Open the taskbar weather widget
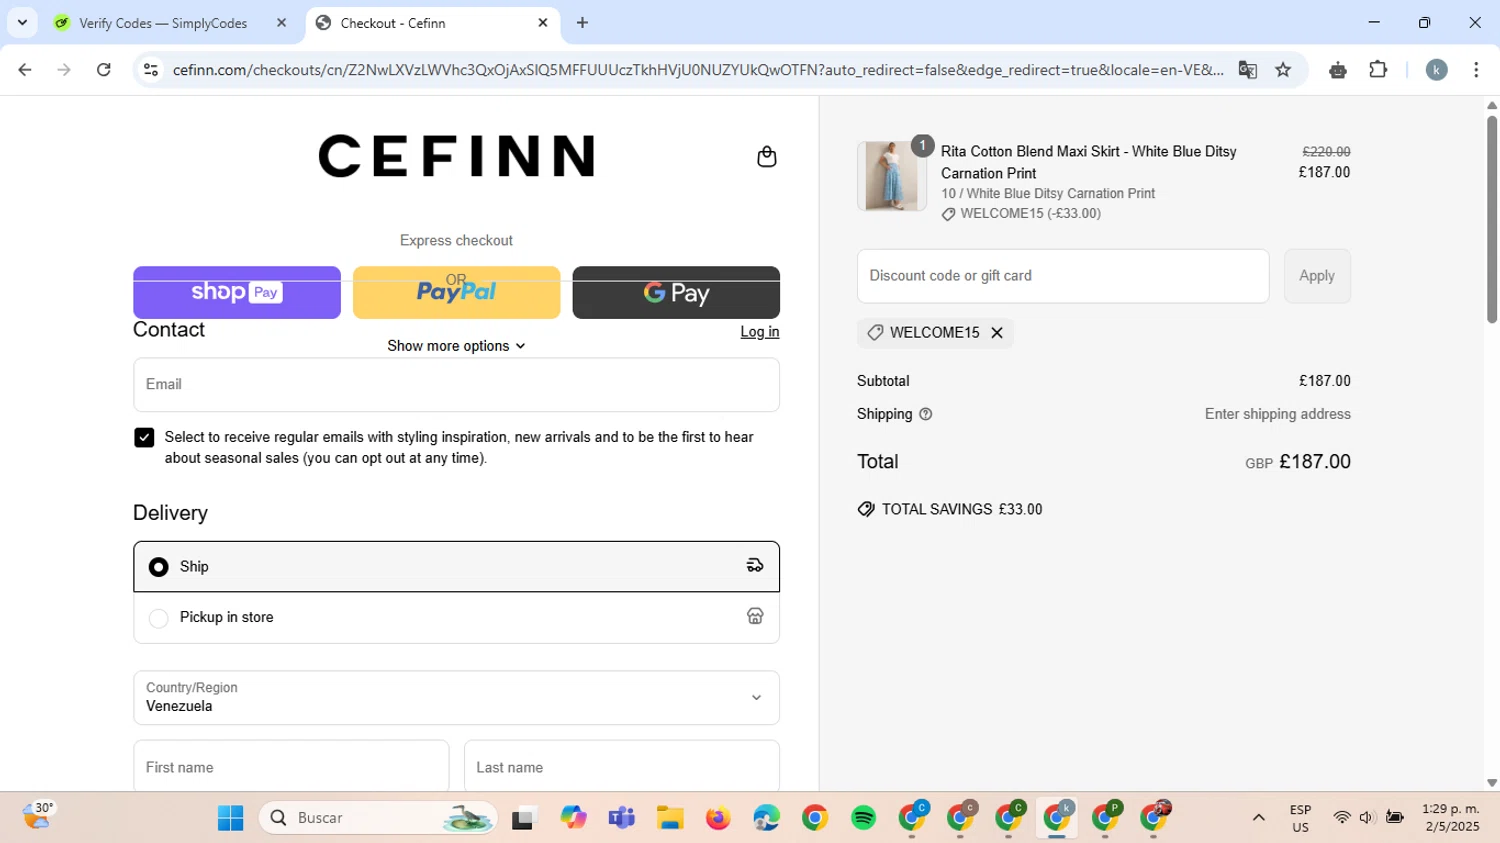Image resolution: width=1500 pixels, height=843 pixels. [38, 817]
